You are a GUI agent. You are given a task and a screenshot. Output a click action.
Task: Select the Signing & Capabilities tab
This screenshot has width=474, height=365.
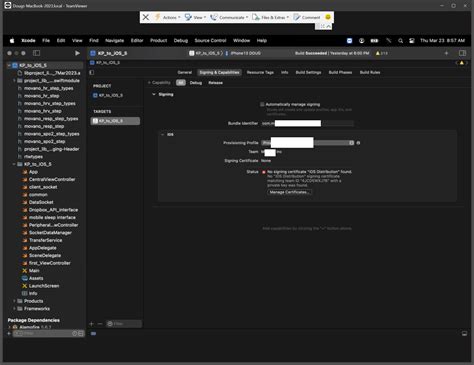[x=219, y=72]
